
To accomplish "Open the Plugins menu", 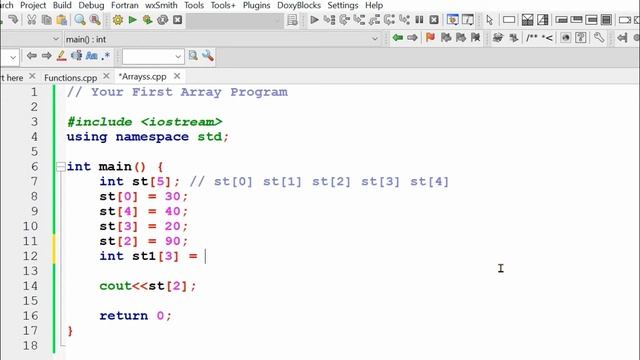I will point(256,5).
